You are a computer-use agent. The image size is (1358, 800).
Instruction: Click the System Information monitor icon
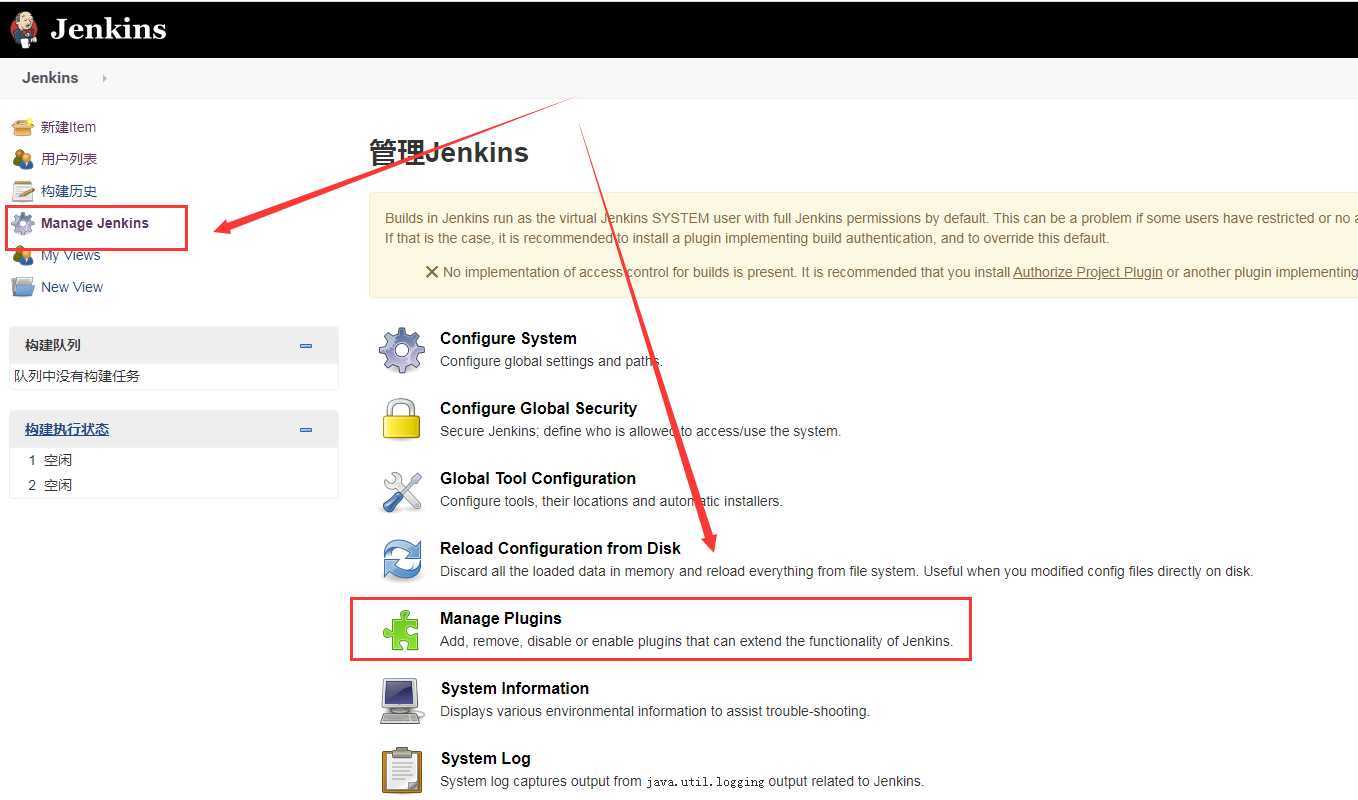402,700
